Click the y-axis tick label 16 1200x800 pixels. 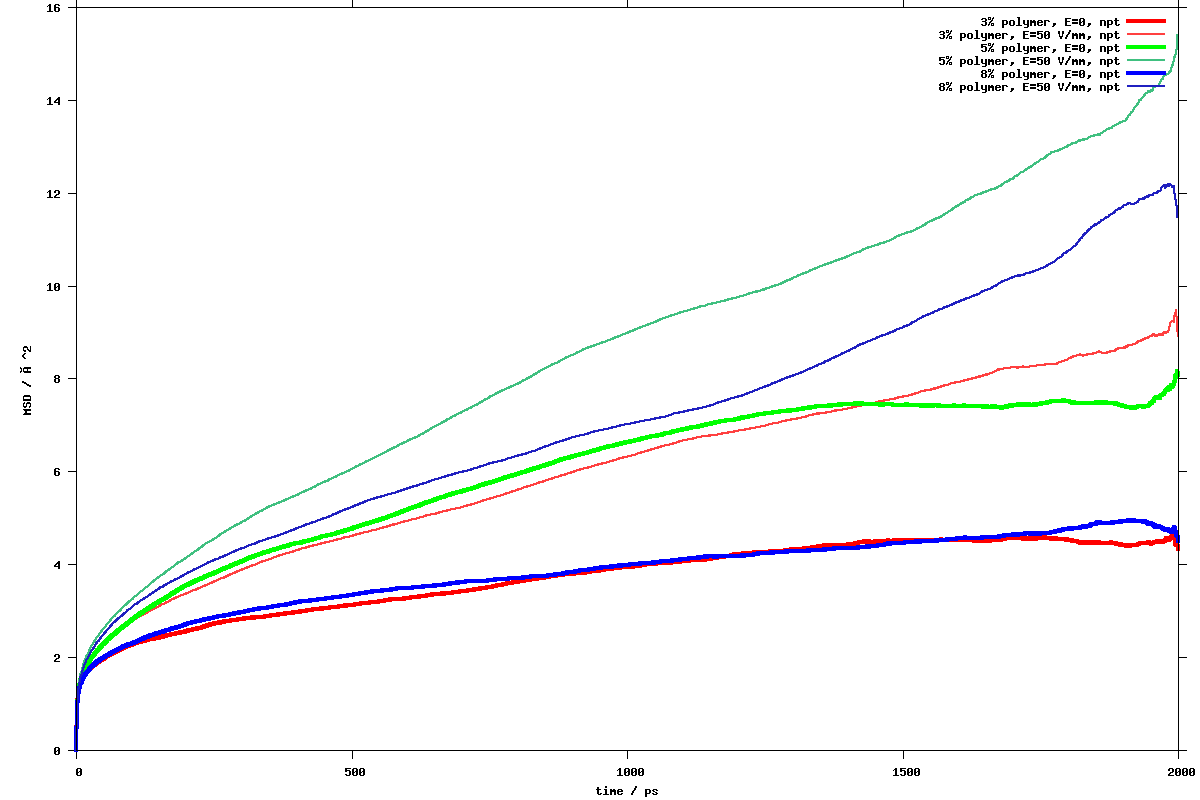click(54, 8)
